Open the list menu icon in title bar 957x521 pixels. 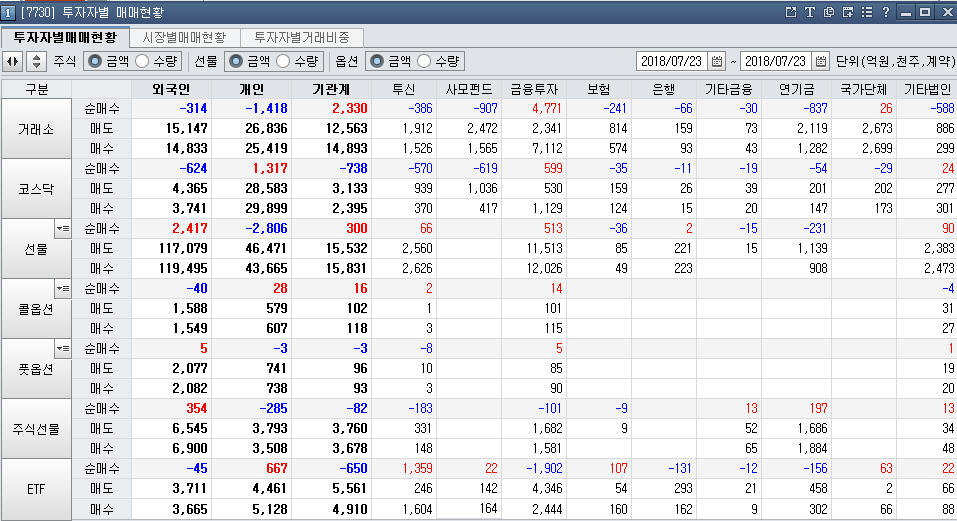[867, 12]
